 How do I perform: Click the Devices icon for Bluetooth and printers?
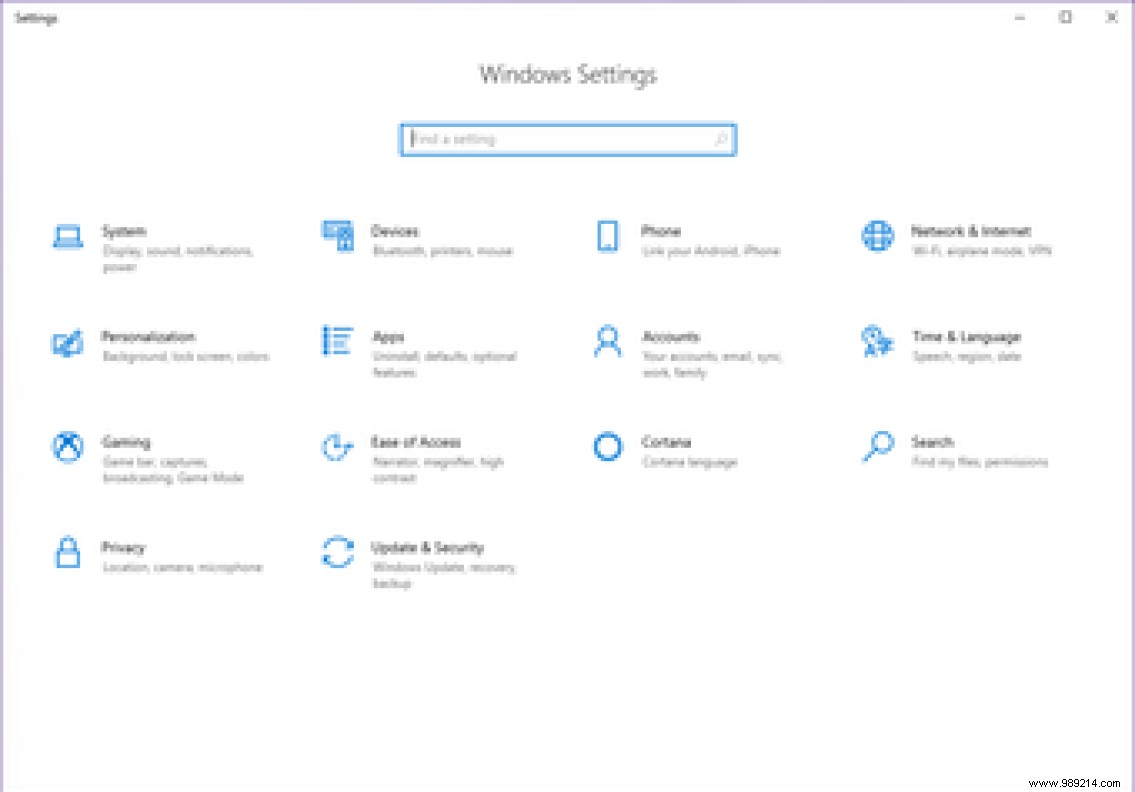coord(336,236)
